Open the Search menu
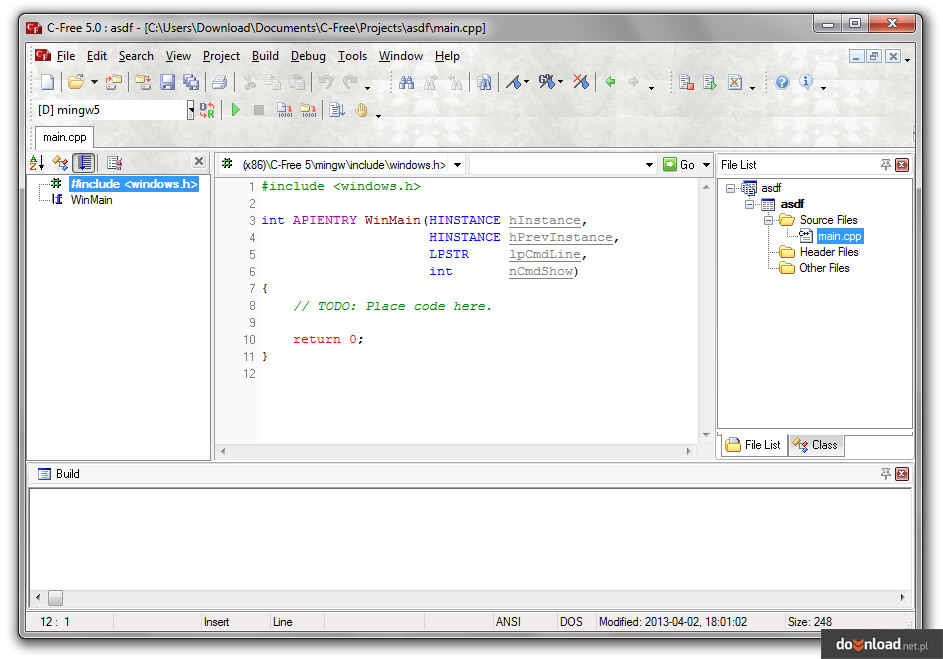Image resolution: width=943 pixels, height=659 pixels. coord(136,56)
